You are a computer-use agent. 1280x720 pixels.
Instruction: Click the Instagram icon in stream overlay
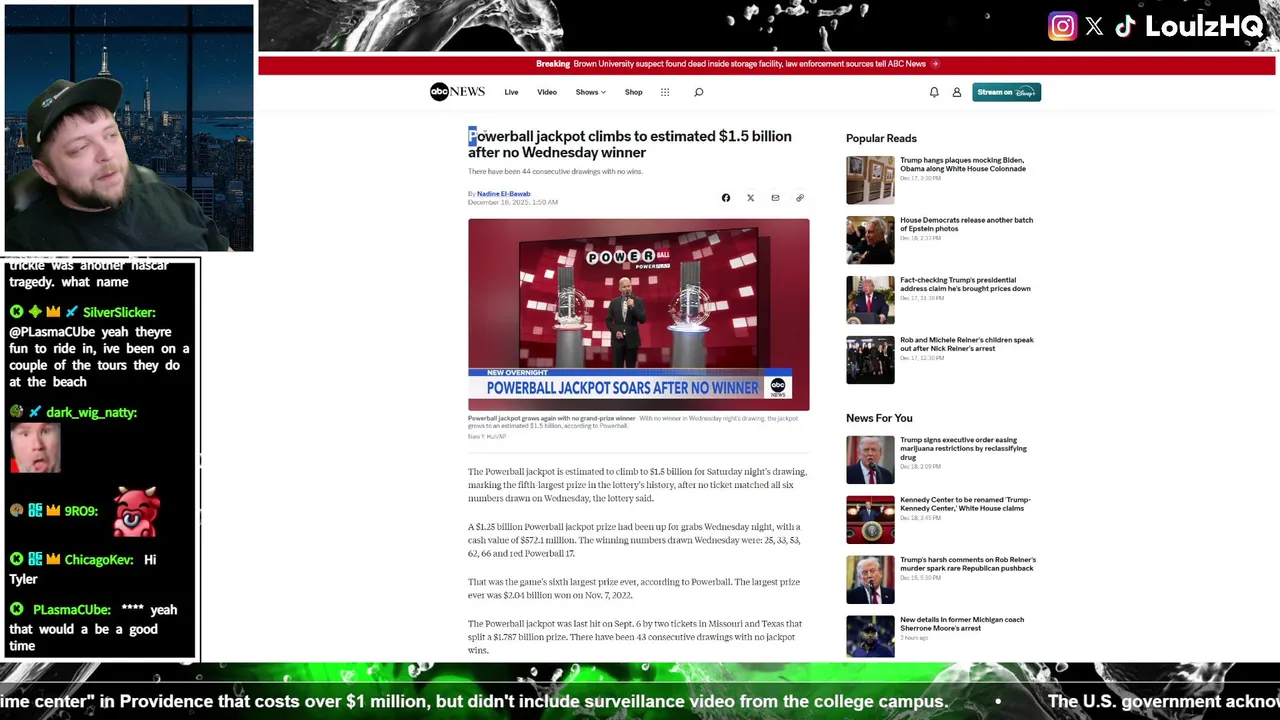click(x=1062, y=26)
